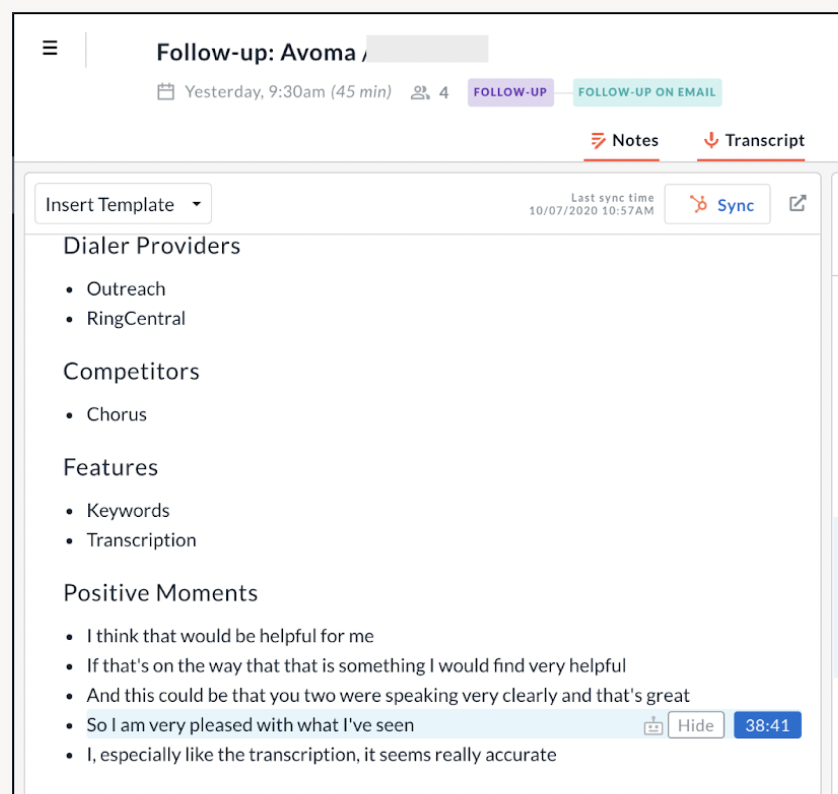Click the calendar icon beside meeting date

tap(166, 92)
